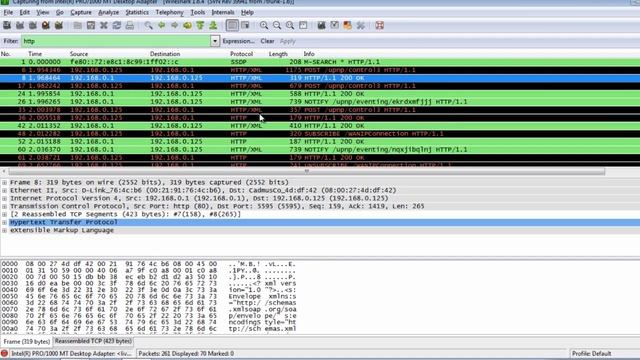Screen dimensions: 640x360
Task: Print packets toolbar icon
Action: tap(130, 25)
